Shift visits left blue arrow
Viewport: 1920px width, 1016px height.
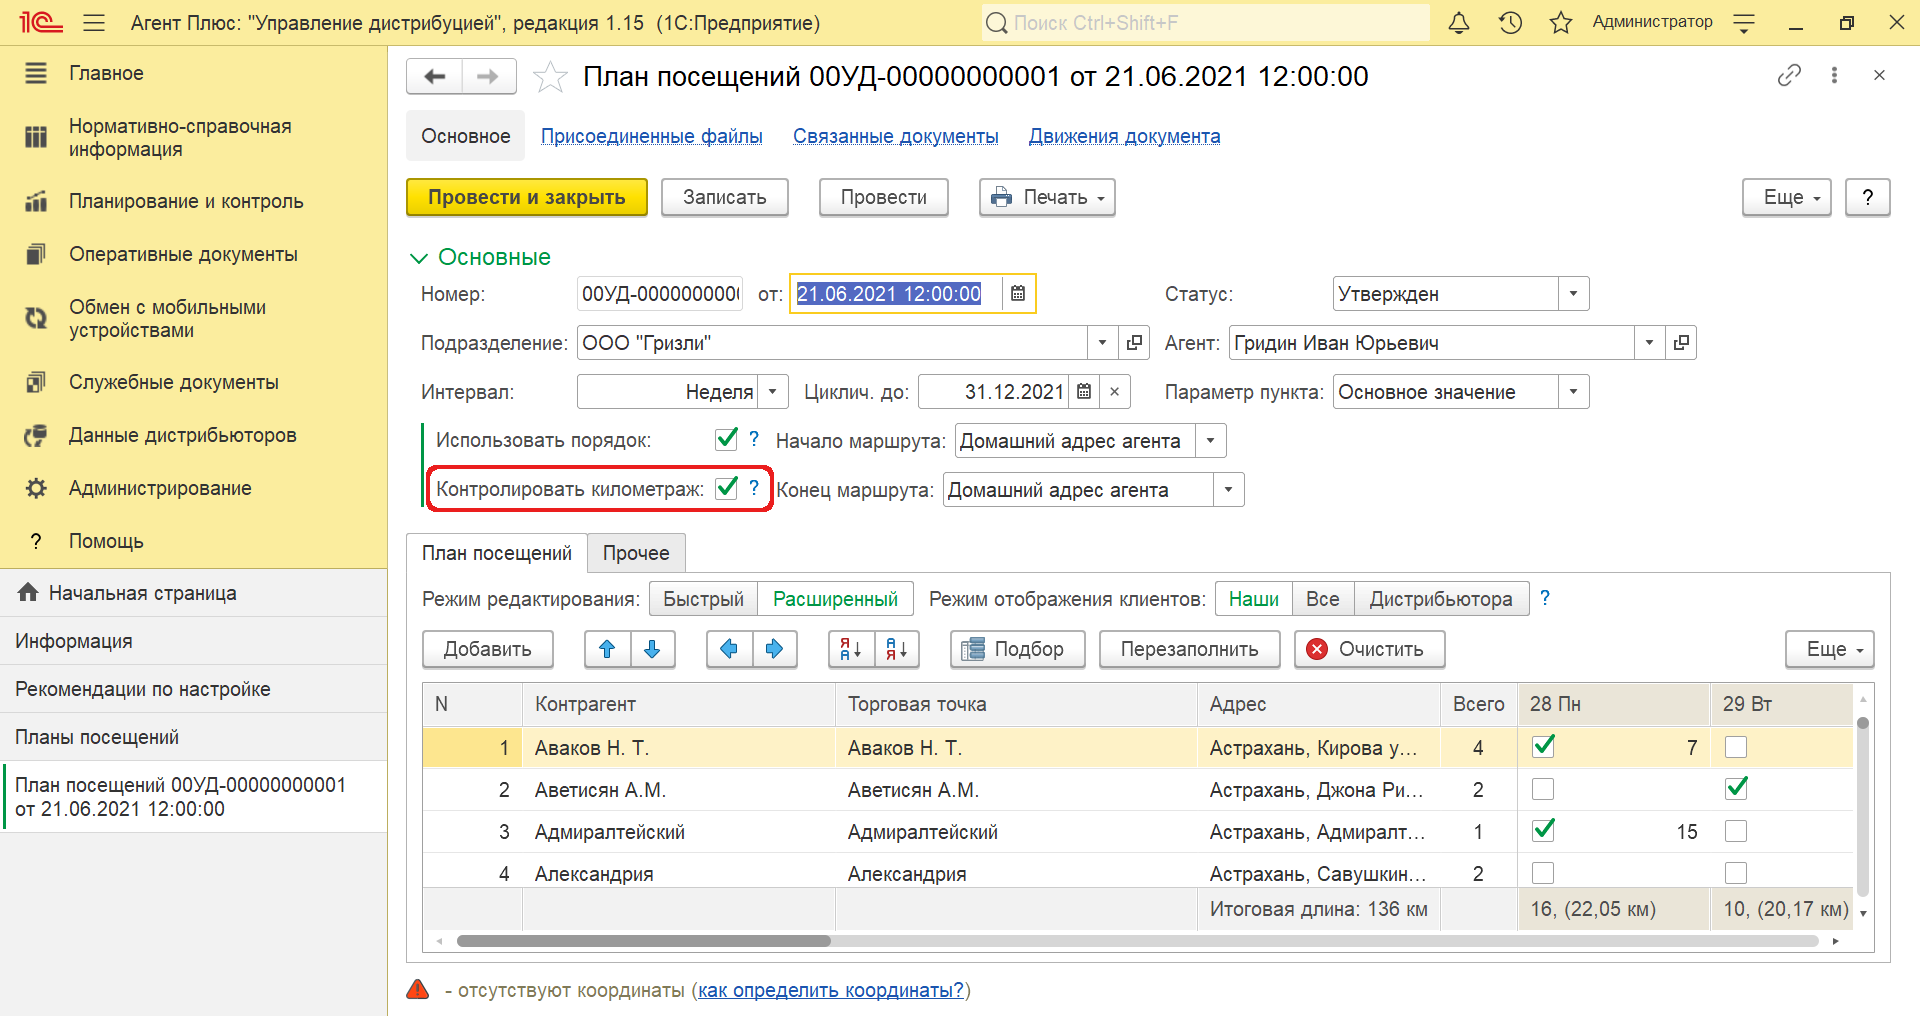click(x=729, y=649)
